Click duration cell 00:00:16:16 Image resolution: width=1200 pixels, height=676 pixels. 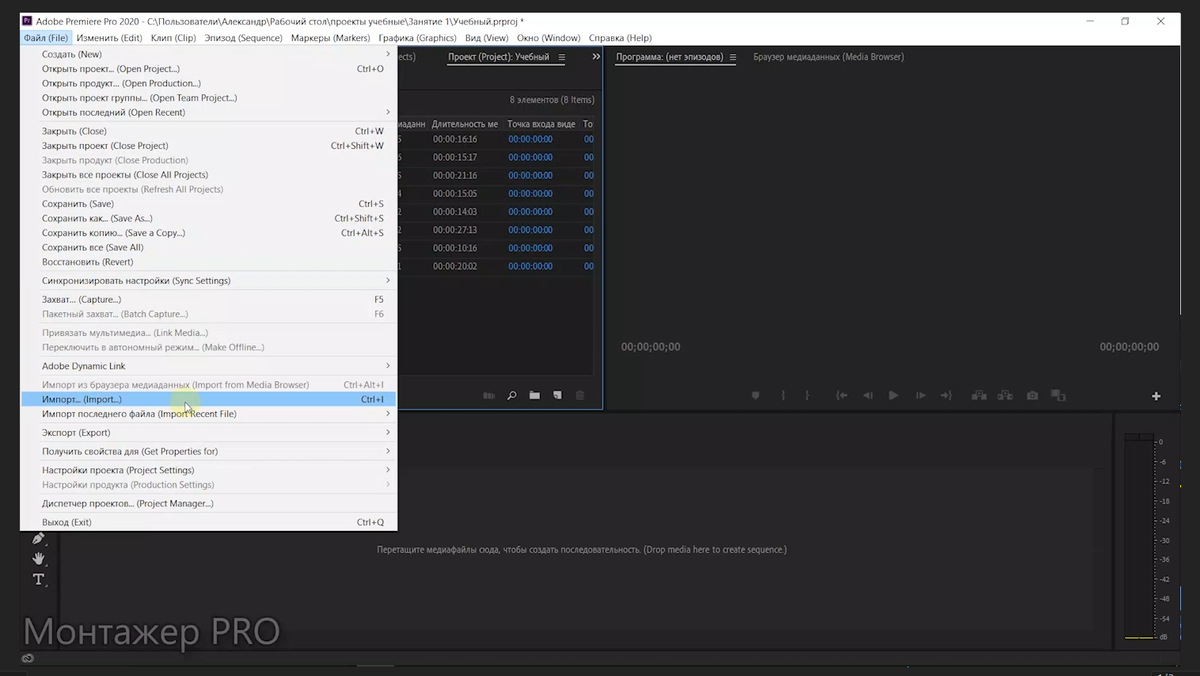(x=455, y=139)
